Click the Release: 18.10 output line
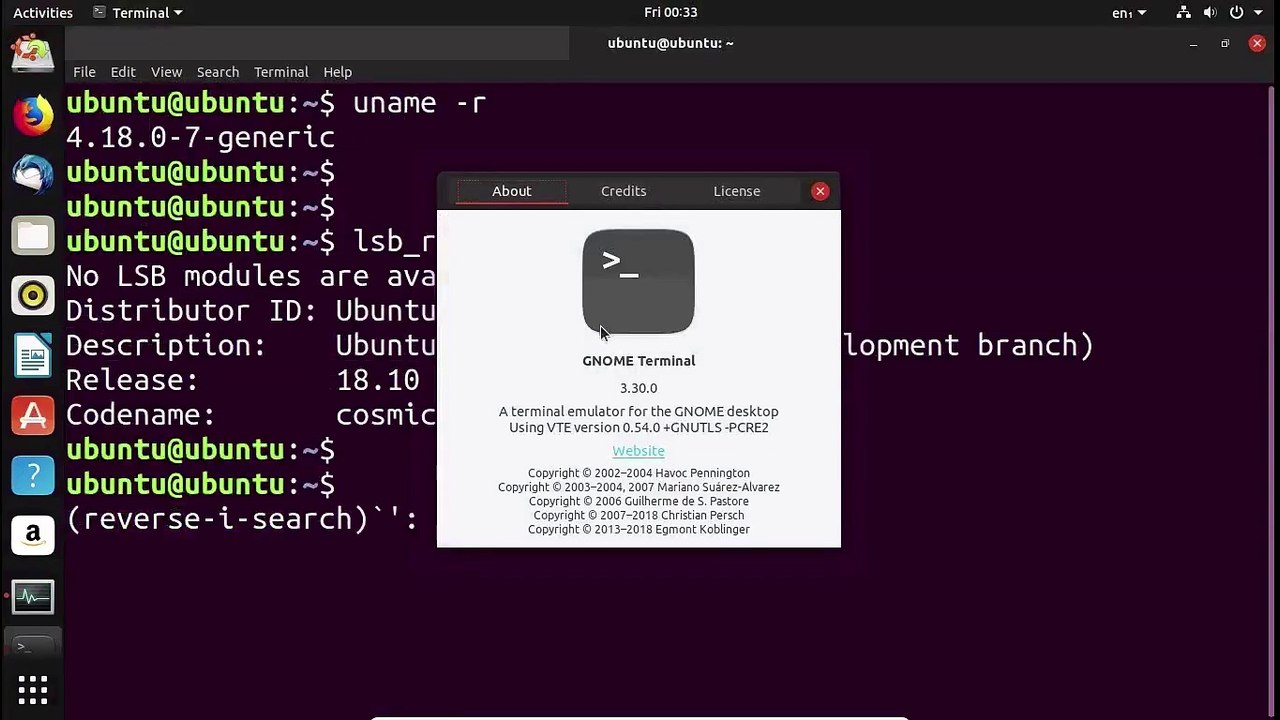The image size is (1280, 720). [x=243, y=380]
